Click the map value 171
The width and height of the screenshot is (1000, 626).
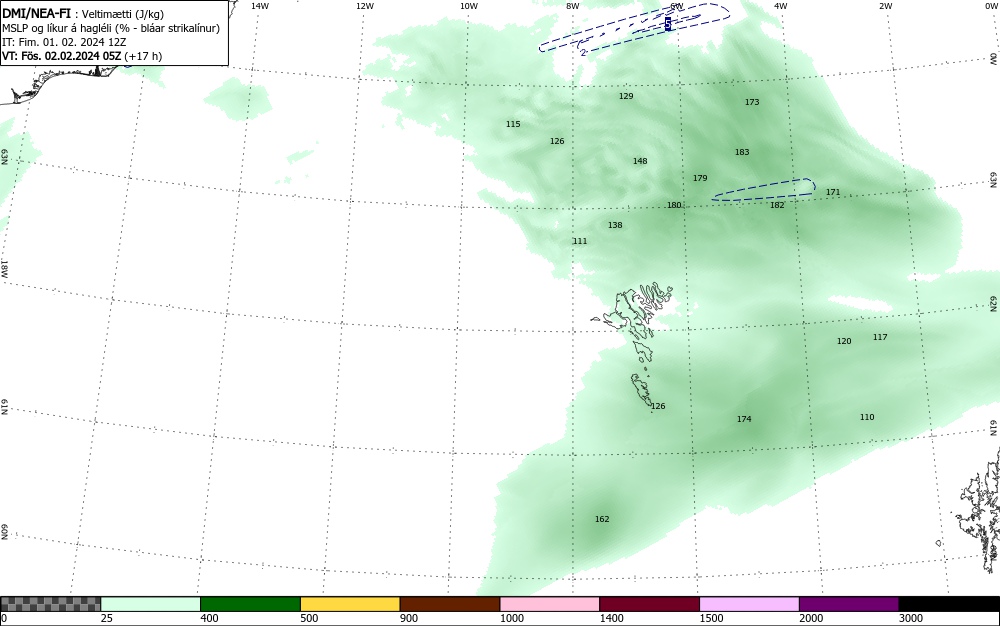(833, 193)
